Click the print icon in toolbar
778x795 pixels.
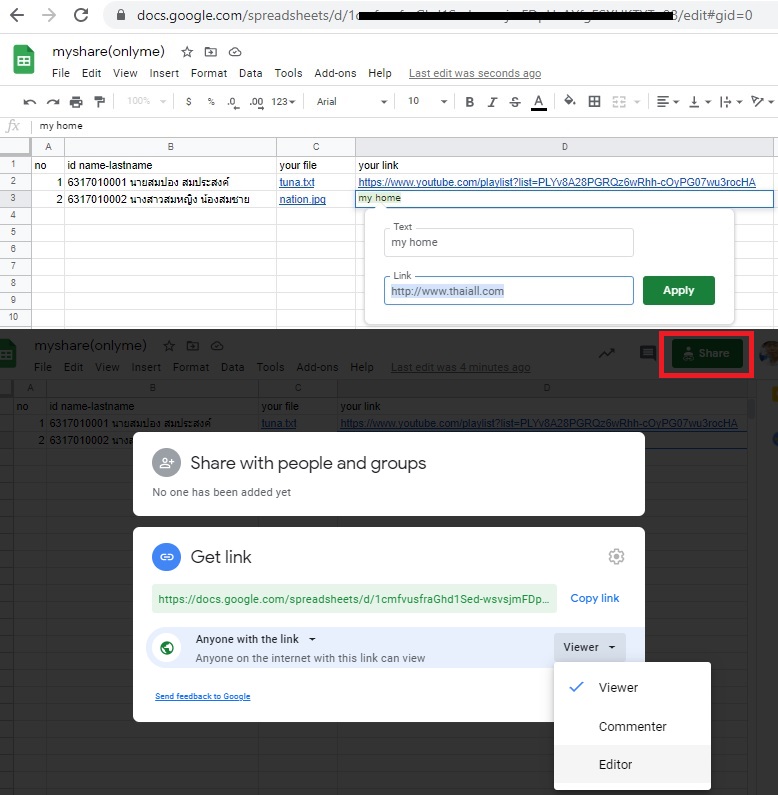[76, 101]
